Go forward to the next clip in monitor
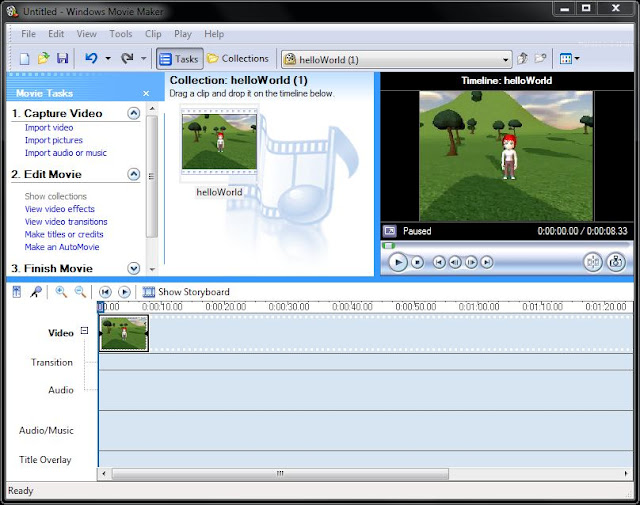Image resolution: width=640 pixels, height=505 pixels. pos(487,262)
